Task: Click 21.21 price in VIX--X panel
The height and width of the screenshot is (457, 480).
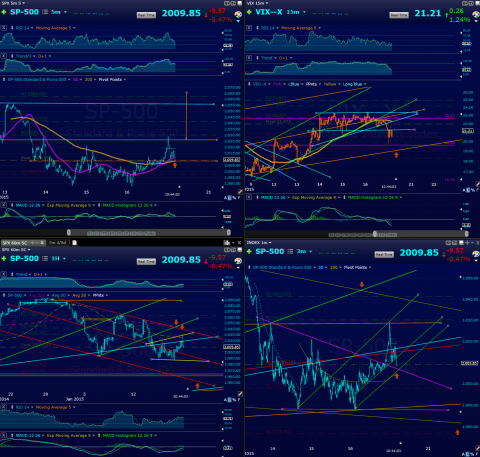Action: 427,13
